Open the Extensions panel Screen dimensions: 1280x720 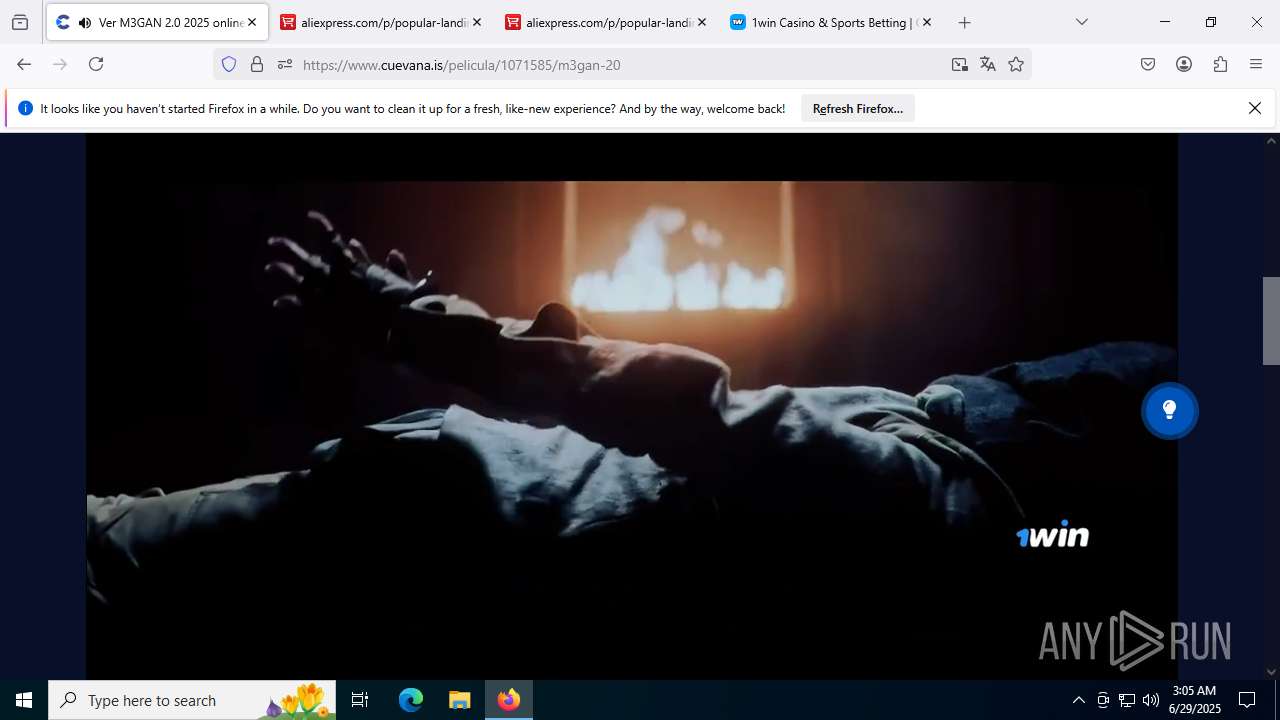point(1220,64)
